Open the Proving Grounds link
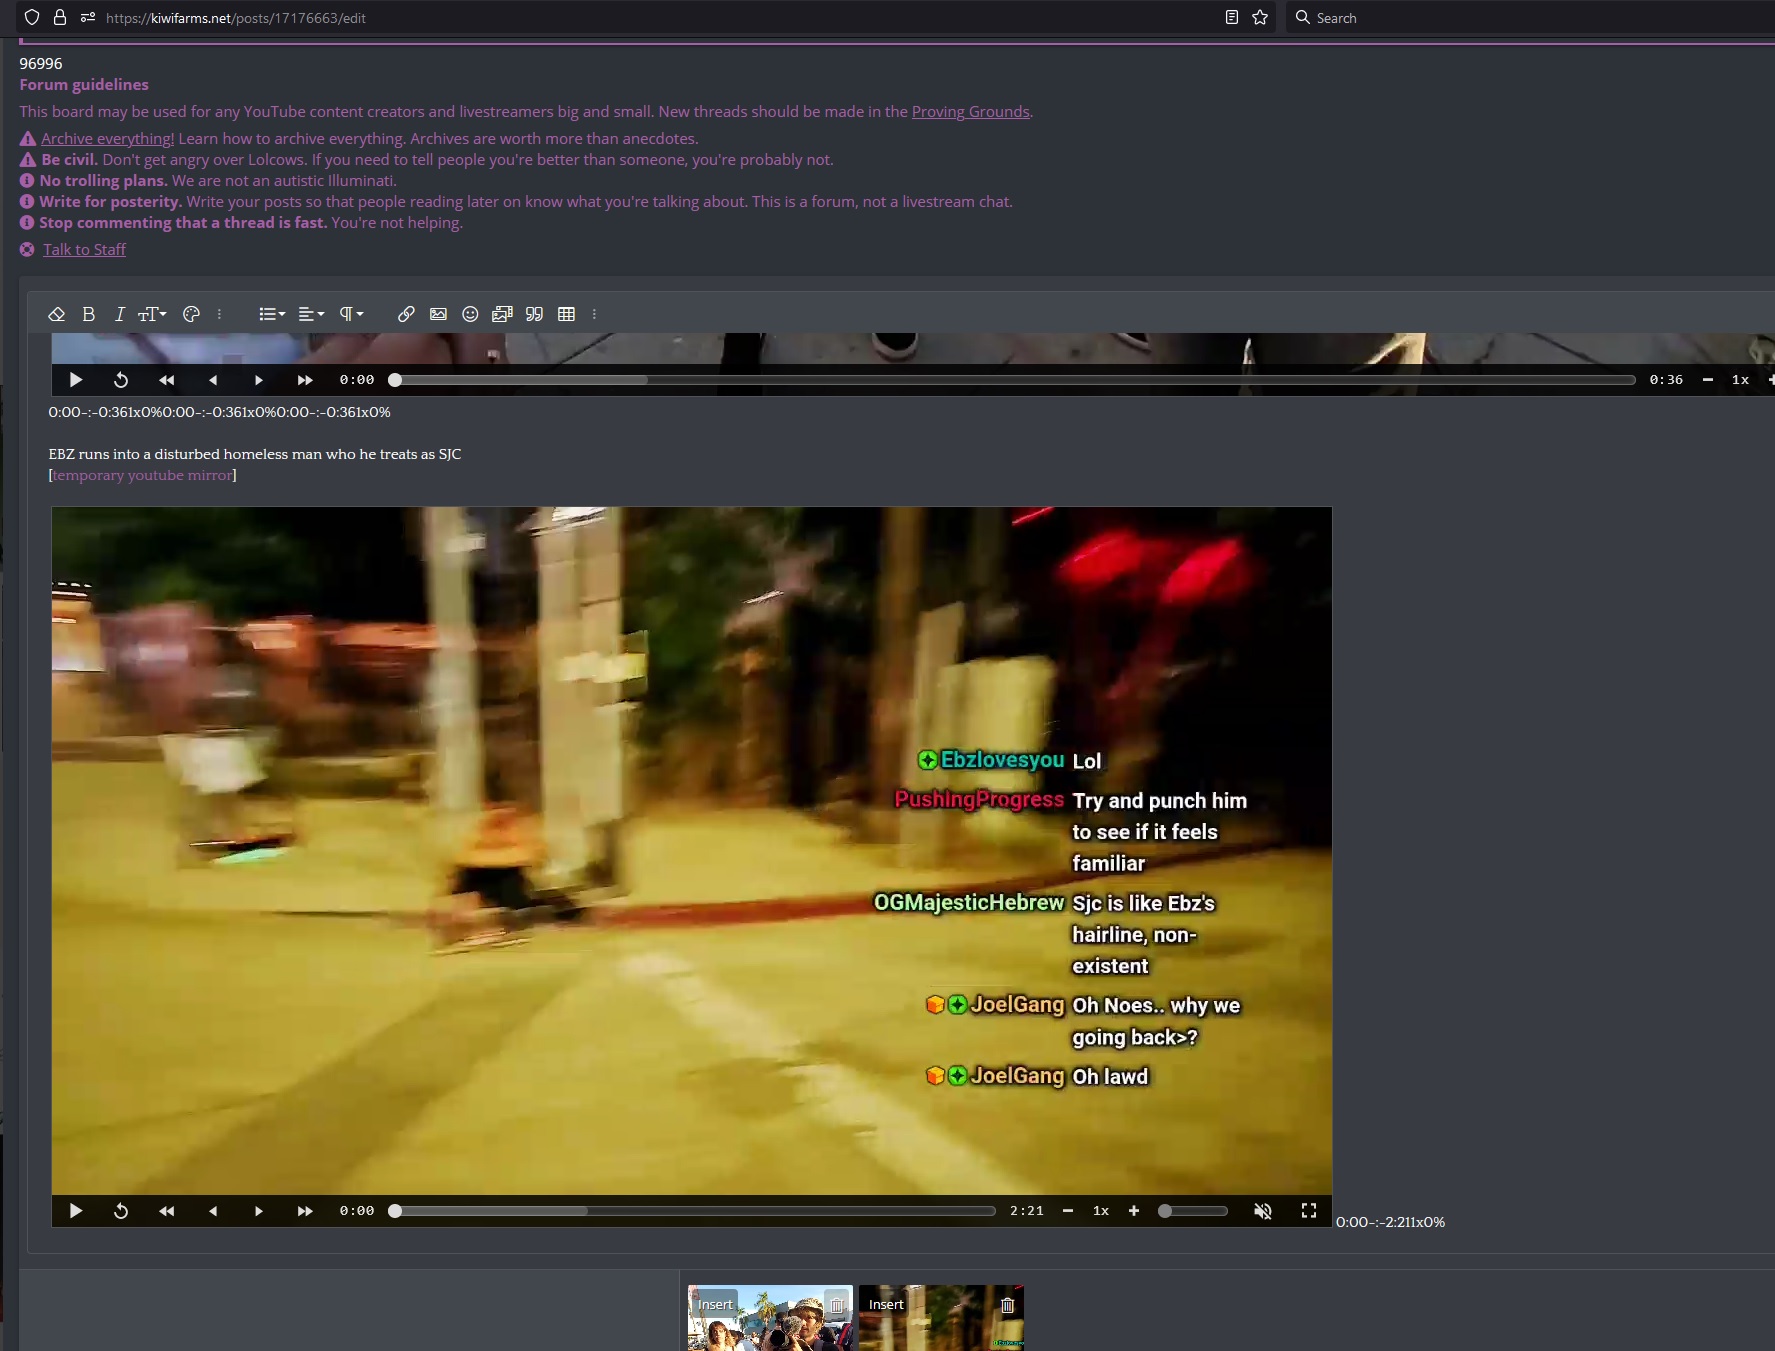This screenshot has height=1351, width=1775. tap(970, 112)
